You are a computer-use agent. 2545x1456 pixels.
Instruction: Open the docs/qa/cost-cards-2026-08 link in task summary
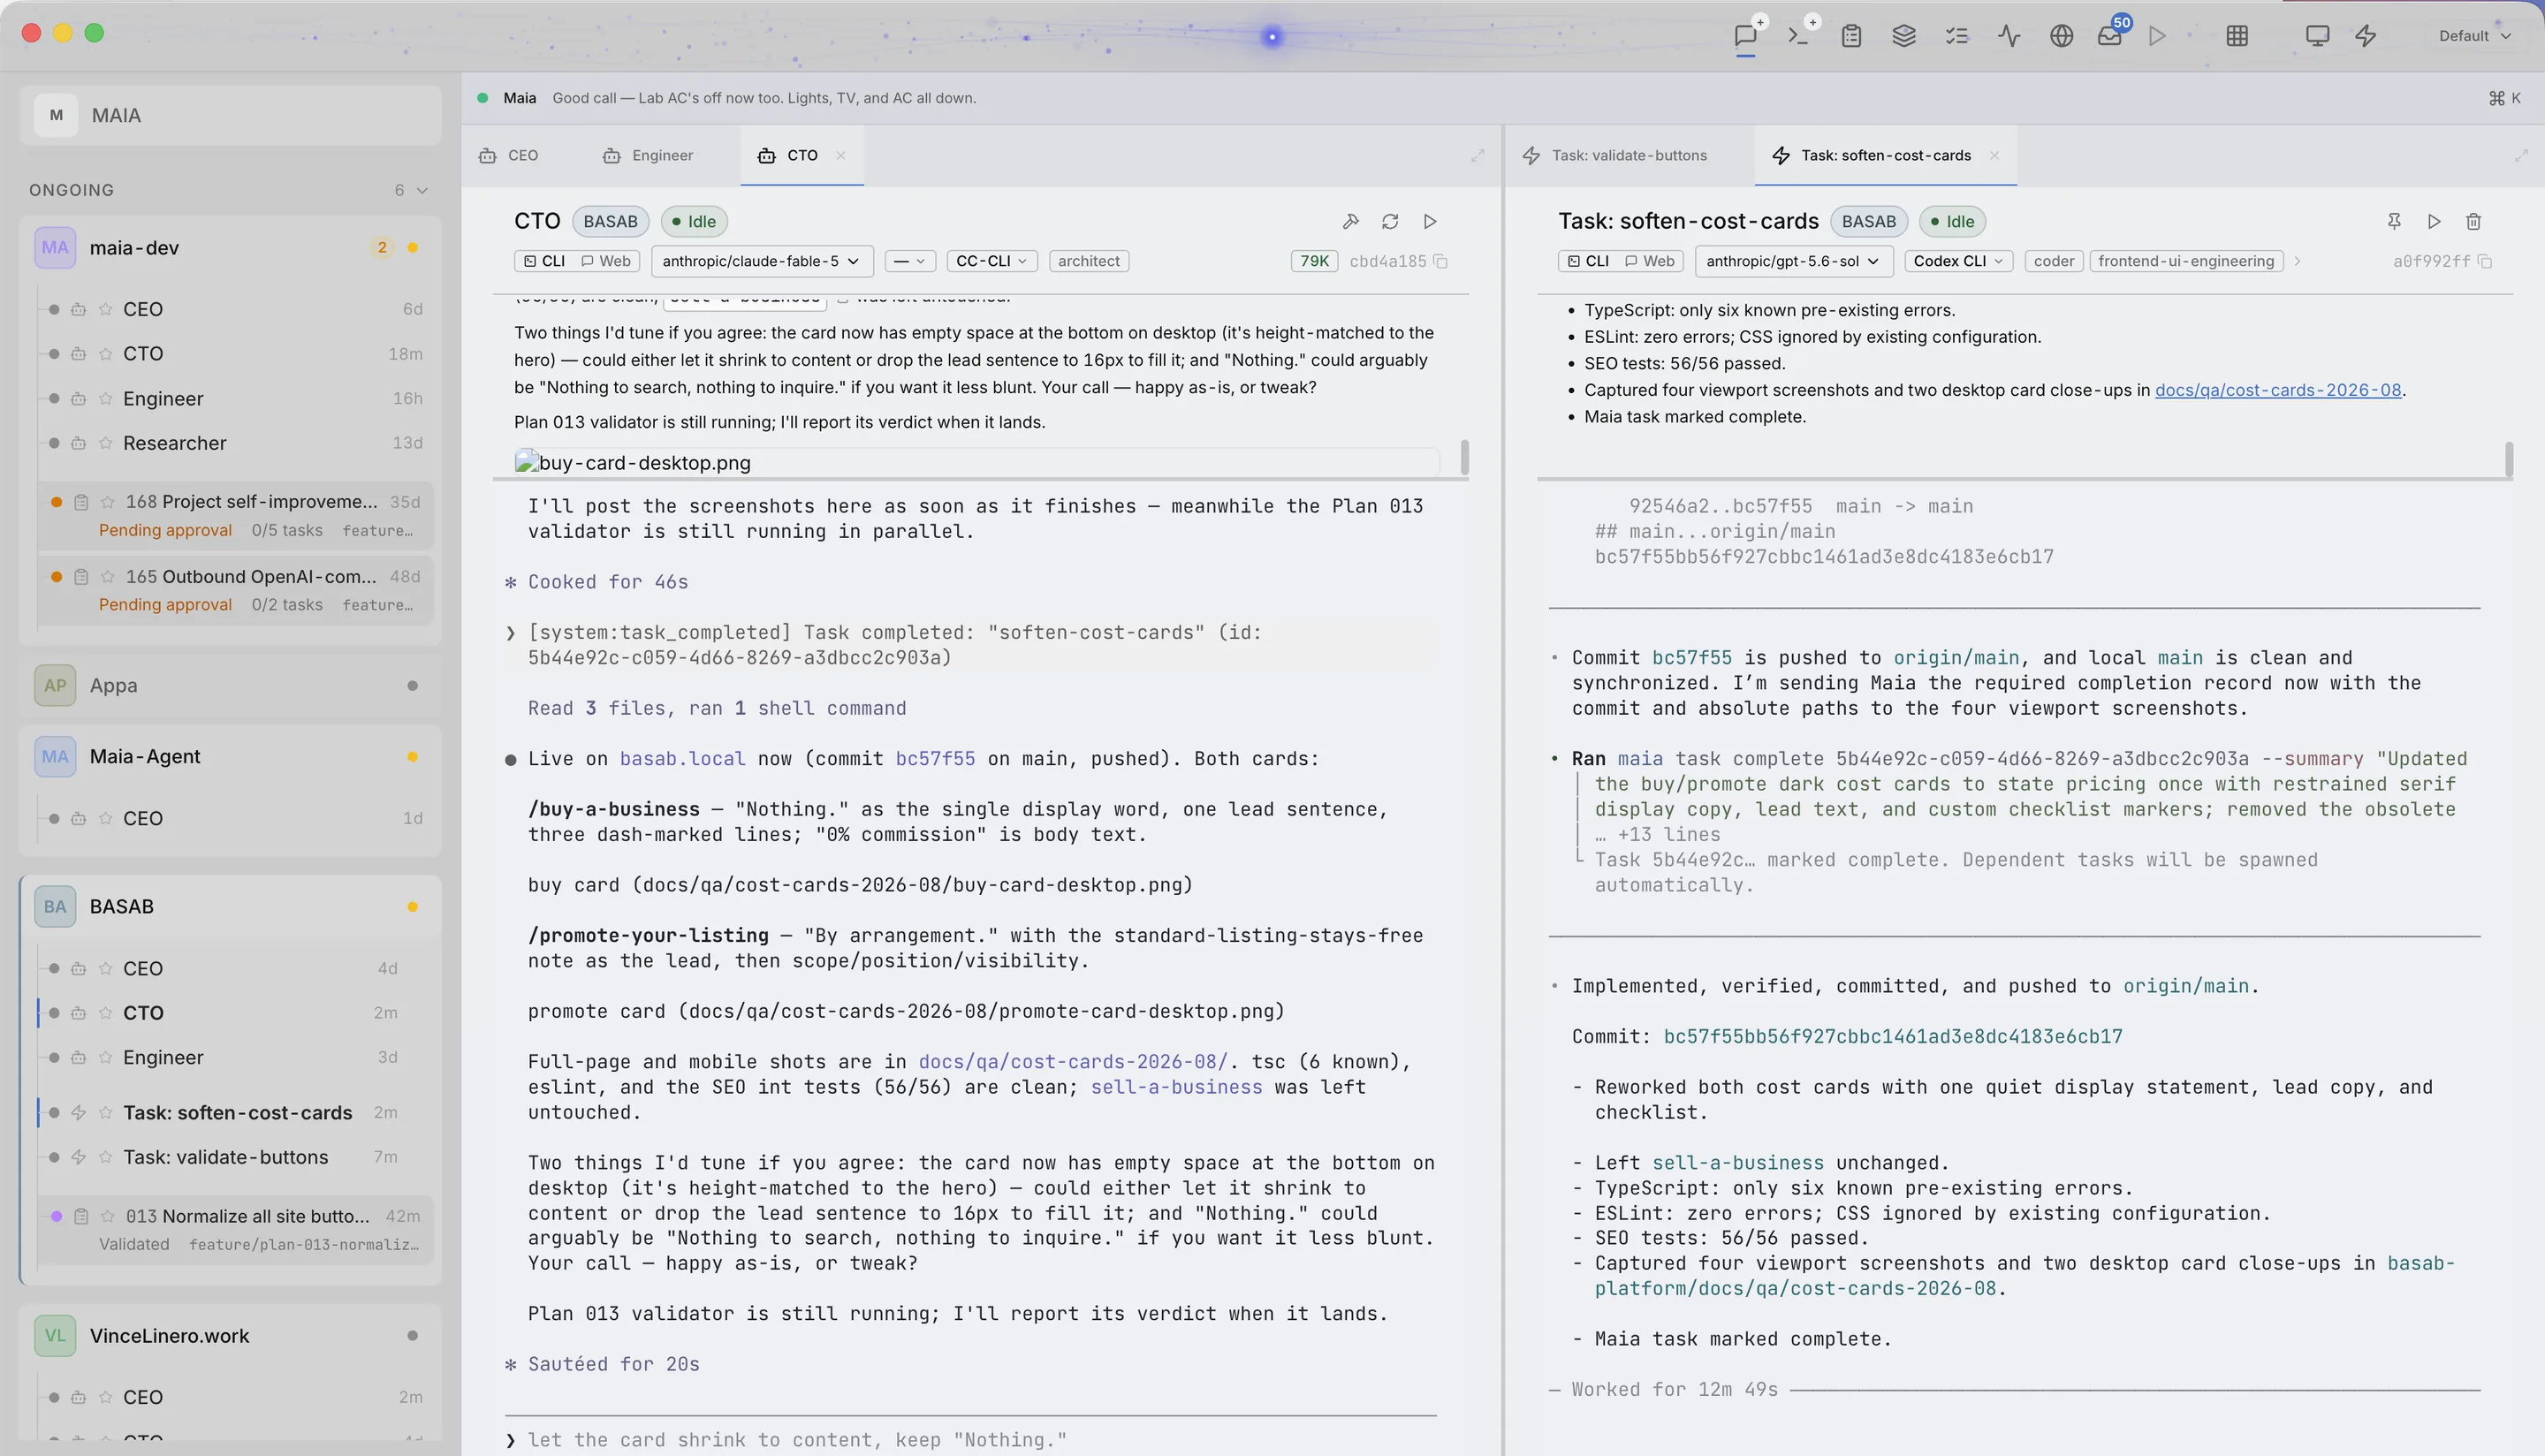tap(2278, 390)
